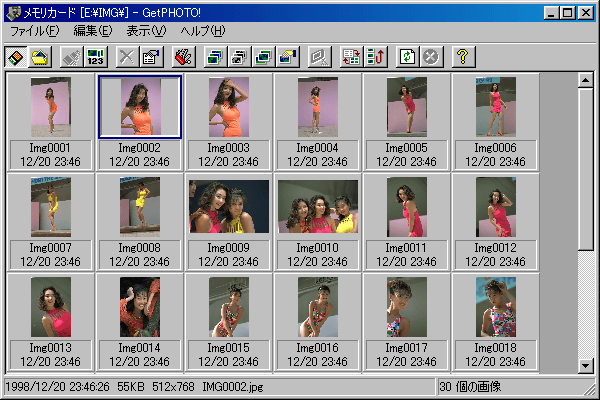Open the image properties icon
Screen dimensions: 600x400
(151, 57)
